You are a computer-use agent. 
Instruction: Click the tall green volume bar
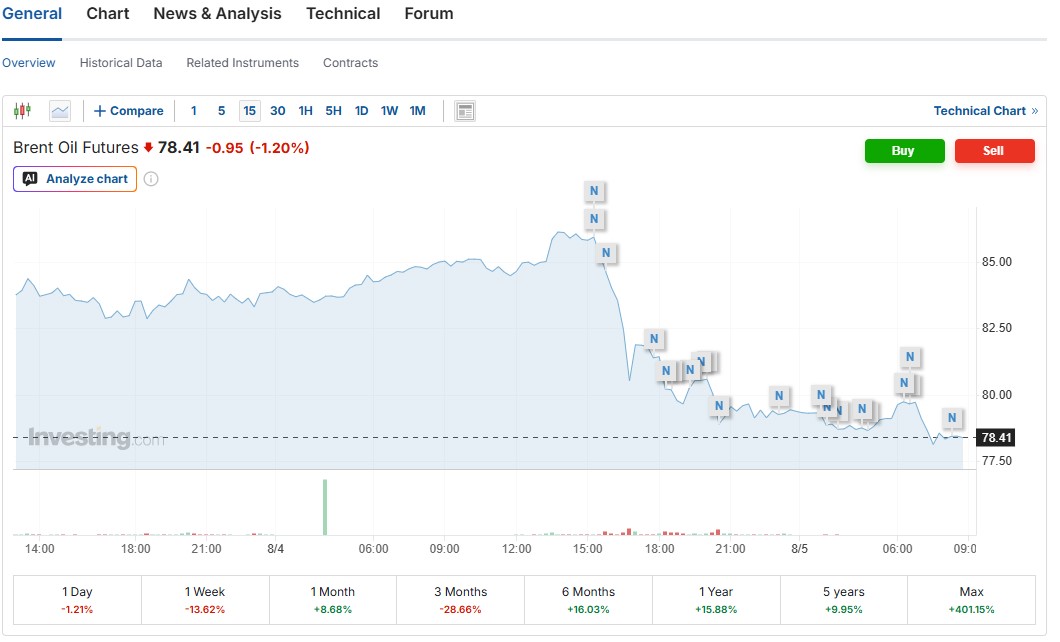[x=325, y=507]
